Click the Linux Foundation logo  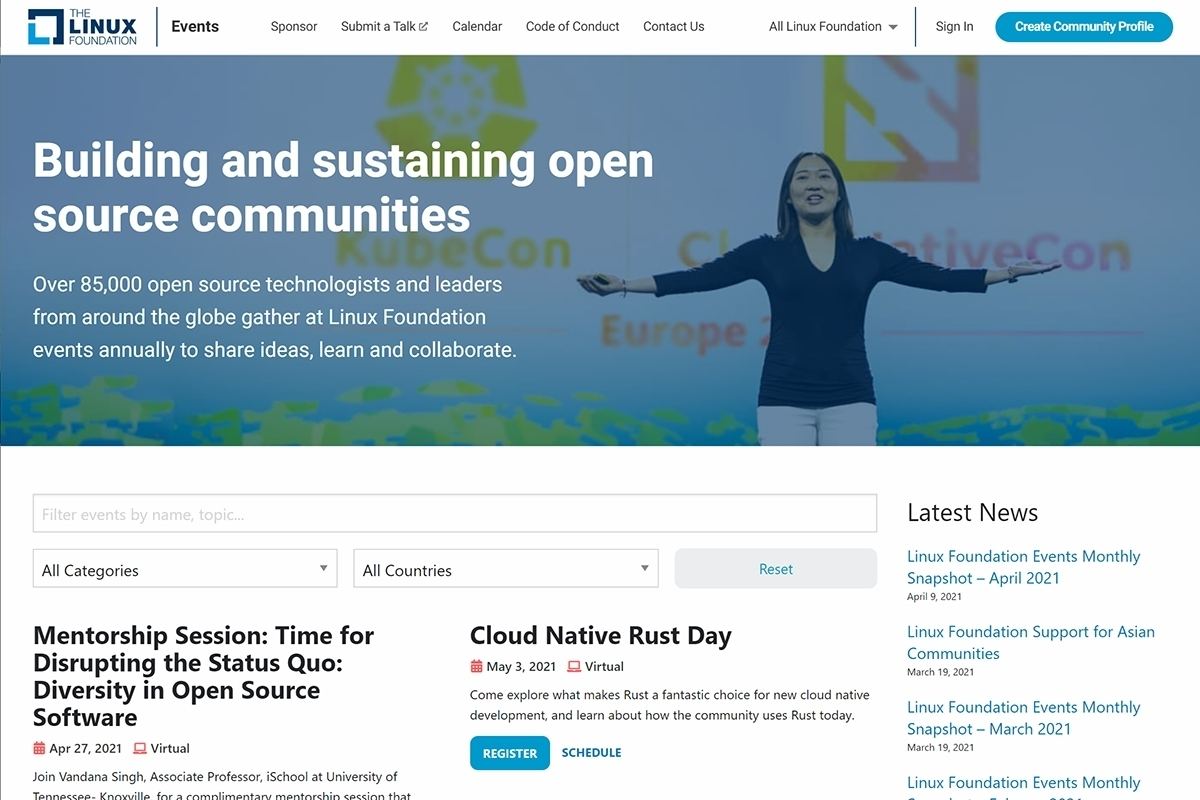(83, 27)
